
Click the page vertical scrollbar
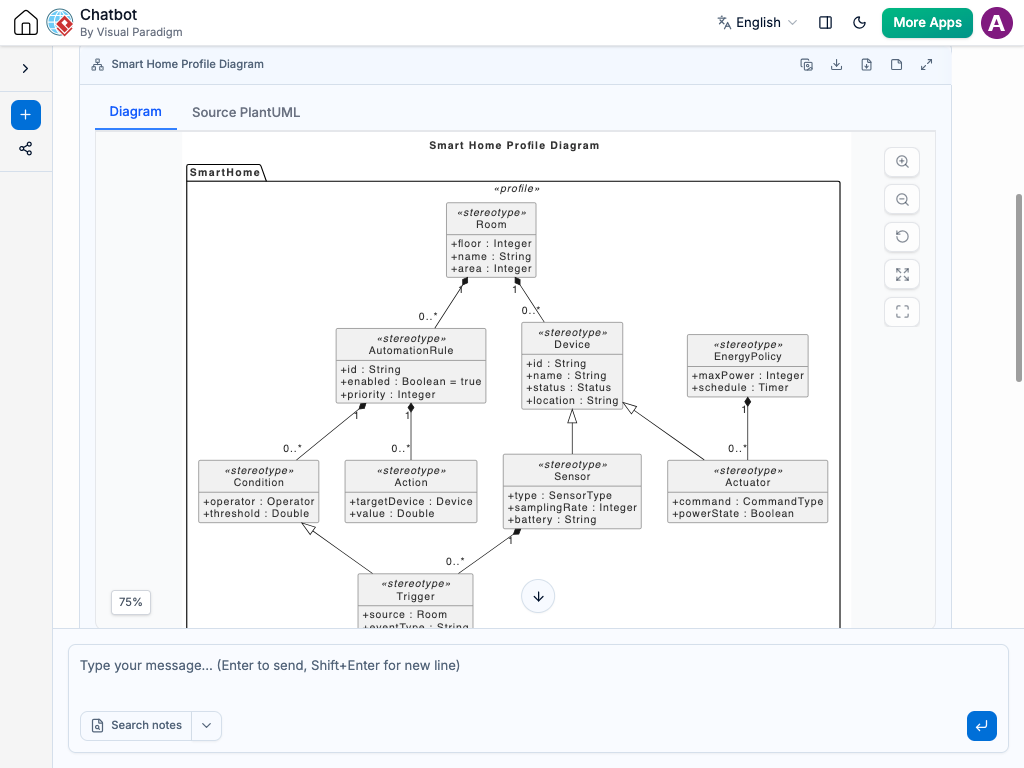tap(1019, 287)
